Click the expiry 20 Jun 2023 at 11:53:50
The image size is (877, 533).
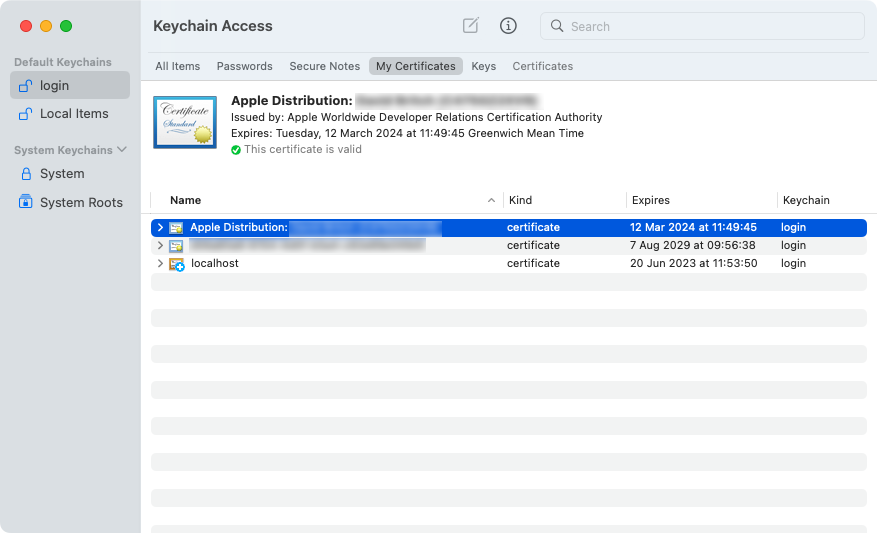point(694,263)
